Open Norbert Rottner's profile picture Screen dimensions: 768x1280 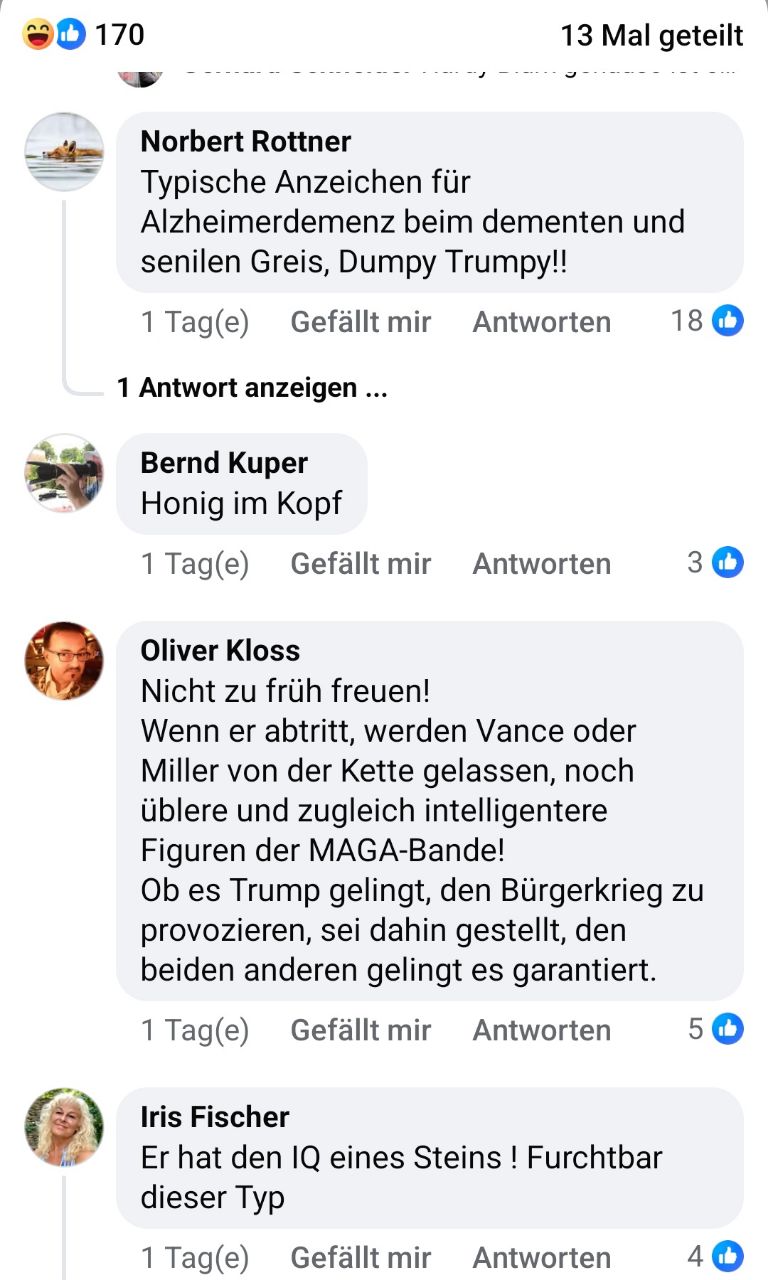pyautogui.click(x=64, y=152)
